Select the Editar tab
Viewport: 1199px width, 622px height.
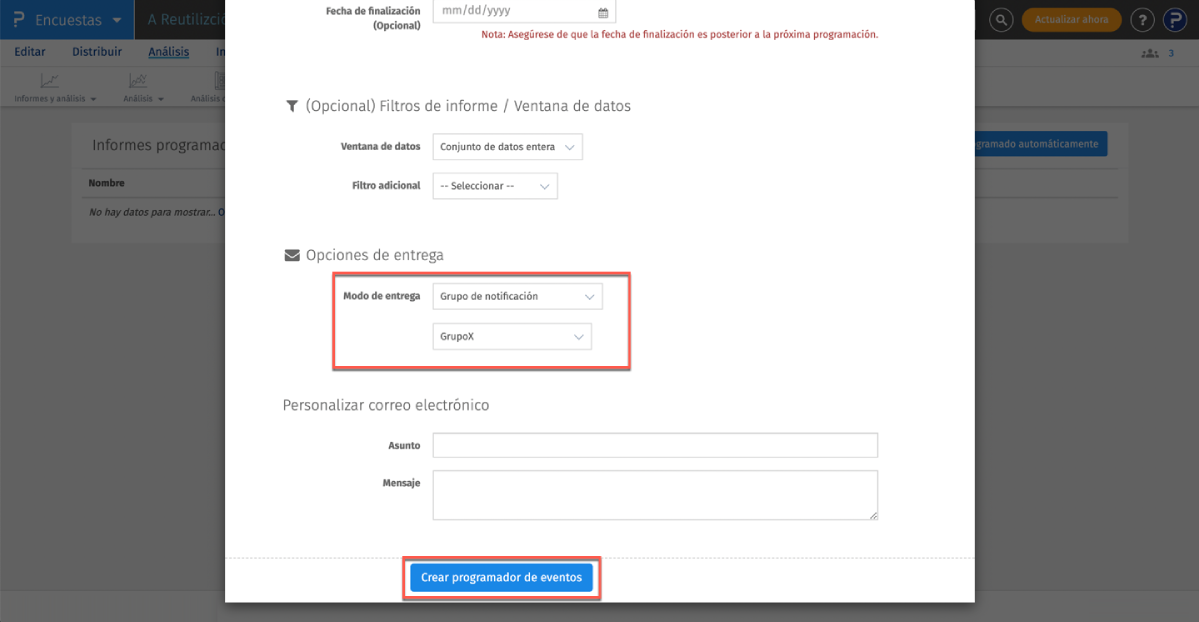[x=29, y=51]
